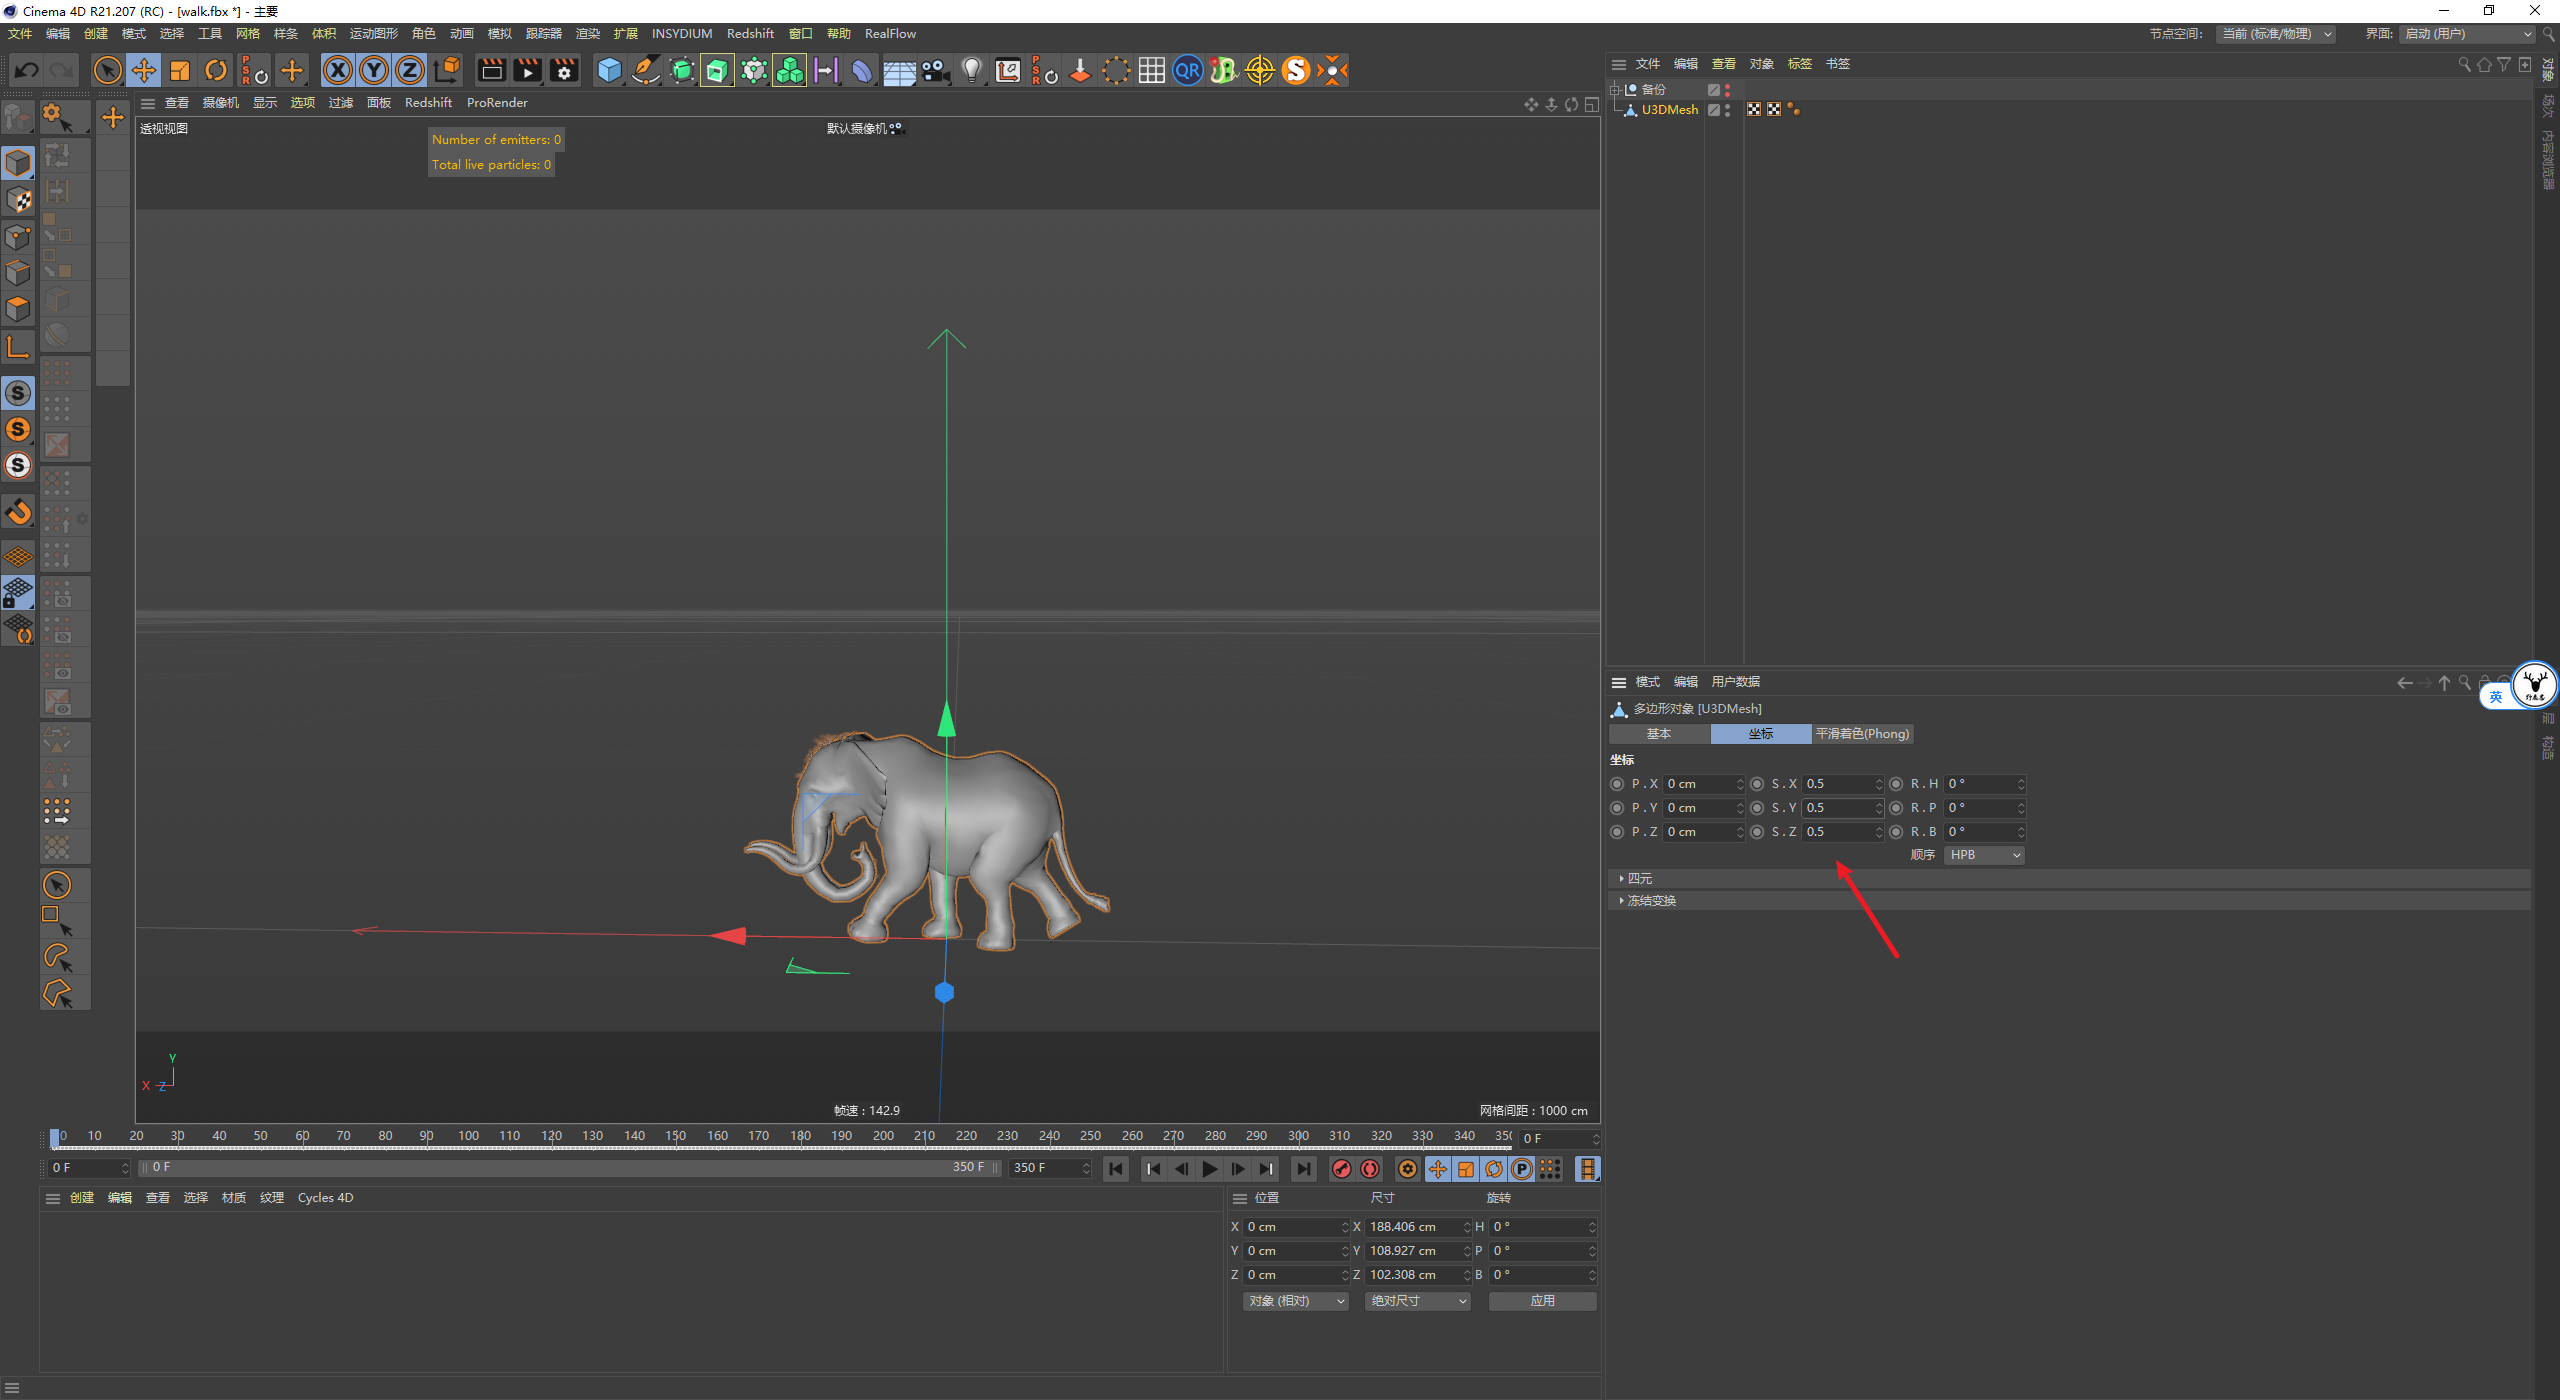This screenshot has width=2560, height=1400.
Task: Select the Scale tool
Action: pyautogui.click(x=180, y=70)
